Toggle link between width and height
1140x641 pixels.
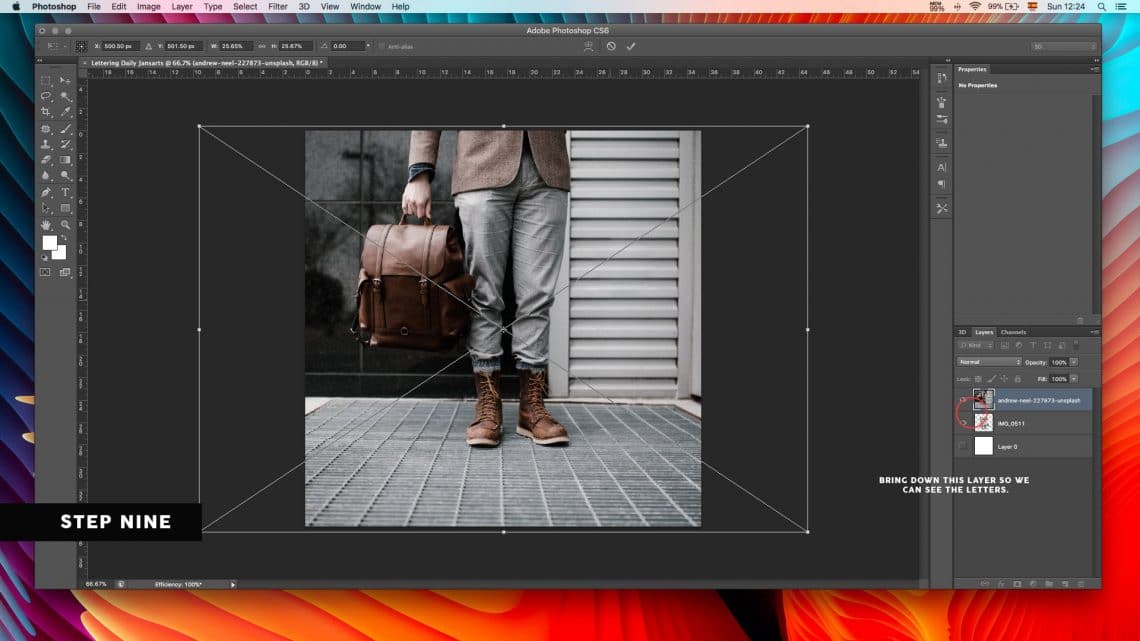[x=262, y=47]
